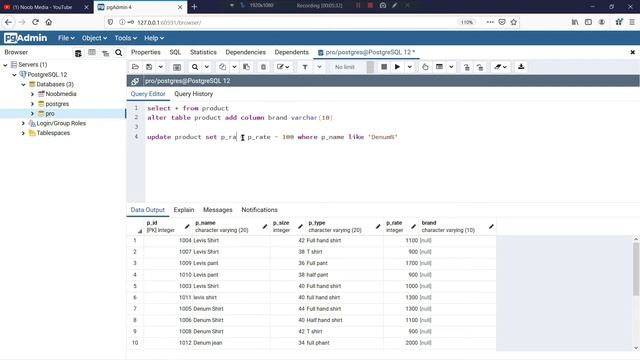Open Explain settings dropdown arrow
The width and height of the screenshot is (640, 360).
point(451,67)
